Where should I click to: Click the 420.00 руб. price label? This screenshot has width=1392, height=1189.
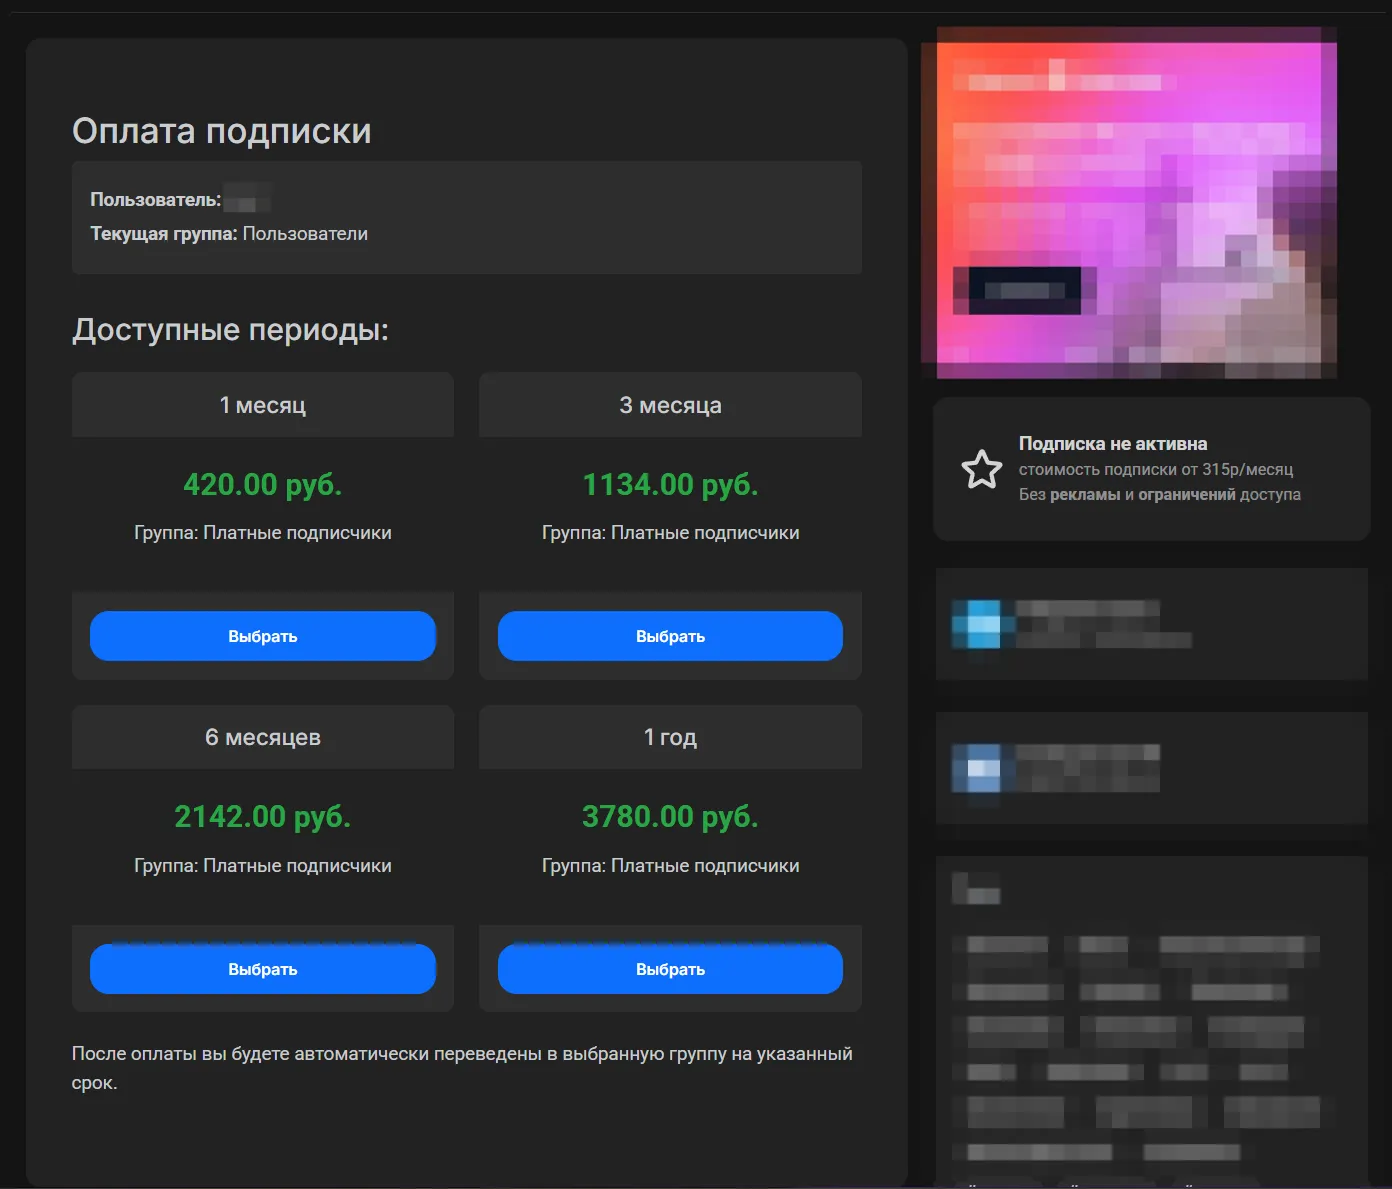pyautogui.click(x=262, y=485)
